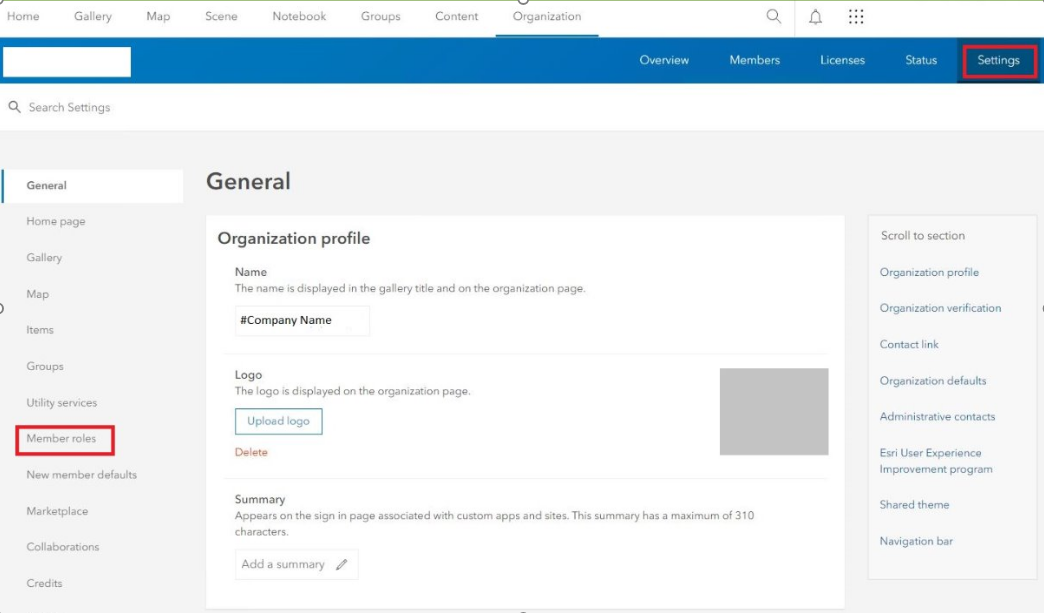Go to the Settings tab

[x=998, y=60]
